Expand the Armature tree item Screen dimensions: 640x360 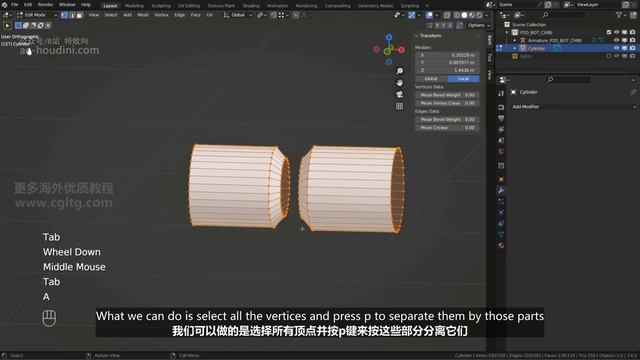[x=515, y=40]
